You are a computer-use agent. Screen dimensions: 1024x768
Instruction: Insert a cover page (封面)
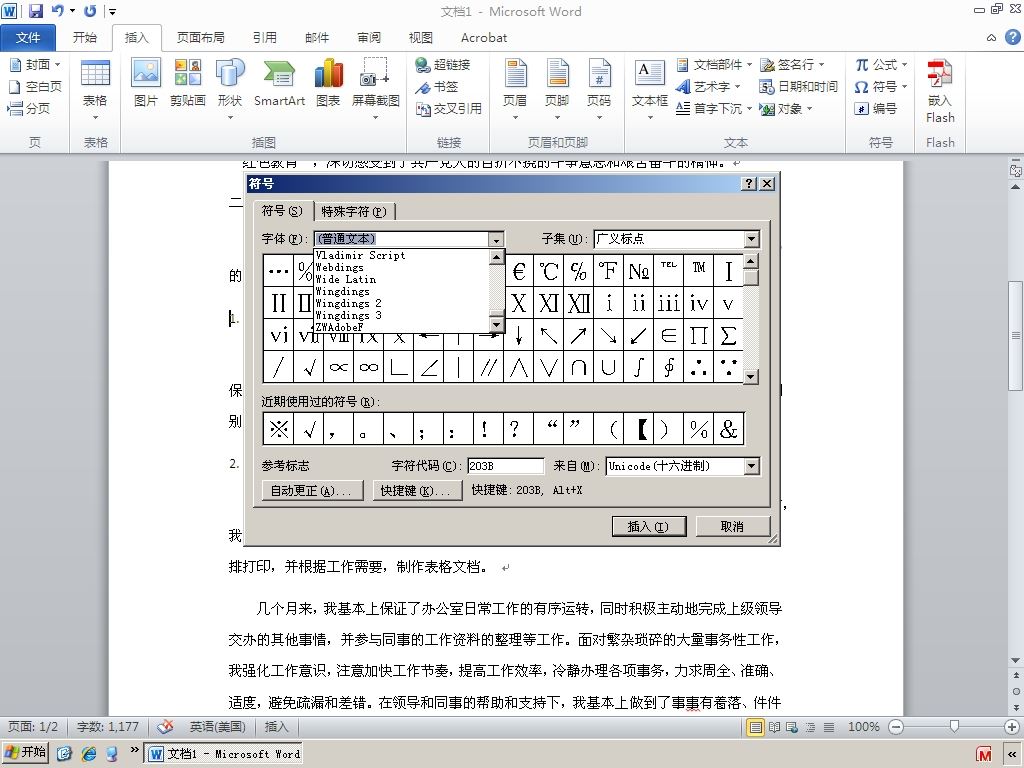pyautogui.click(x=35, y=64)
